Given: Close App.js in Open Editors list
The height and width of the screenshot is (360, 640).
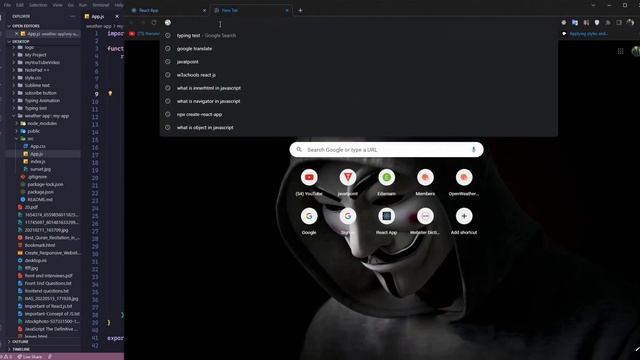Looking at the screenshot, I should 16,34.
